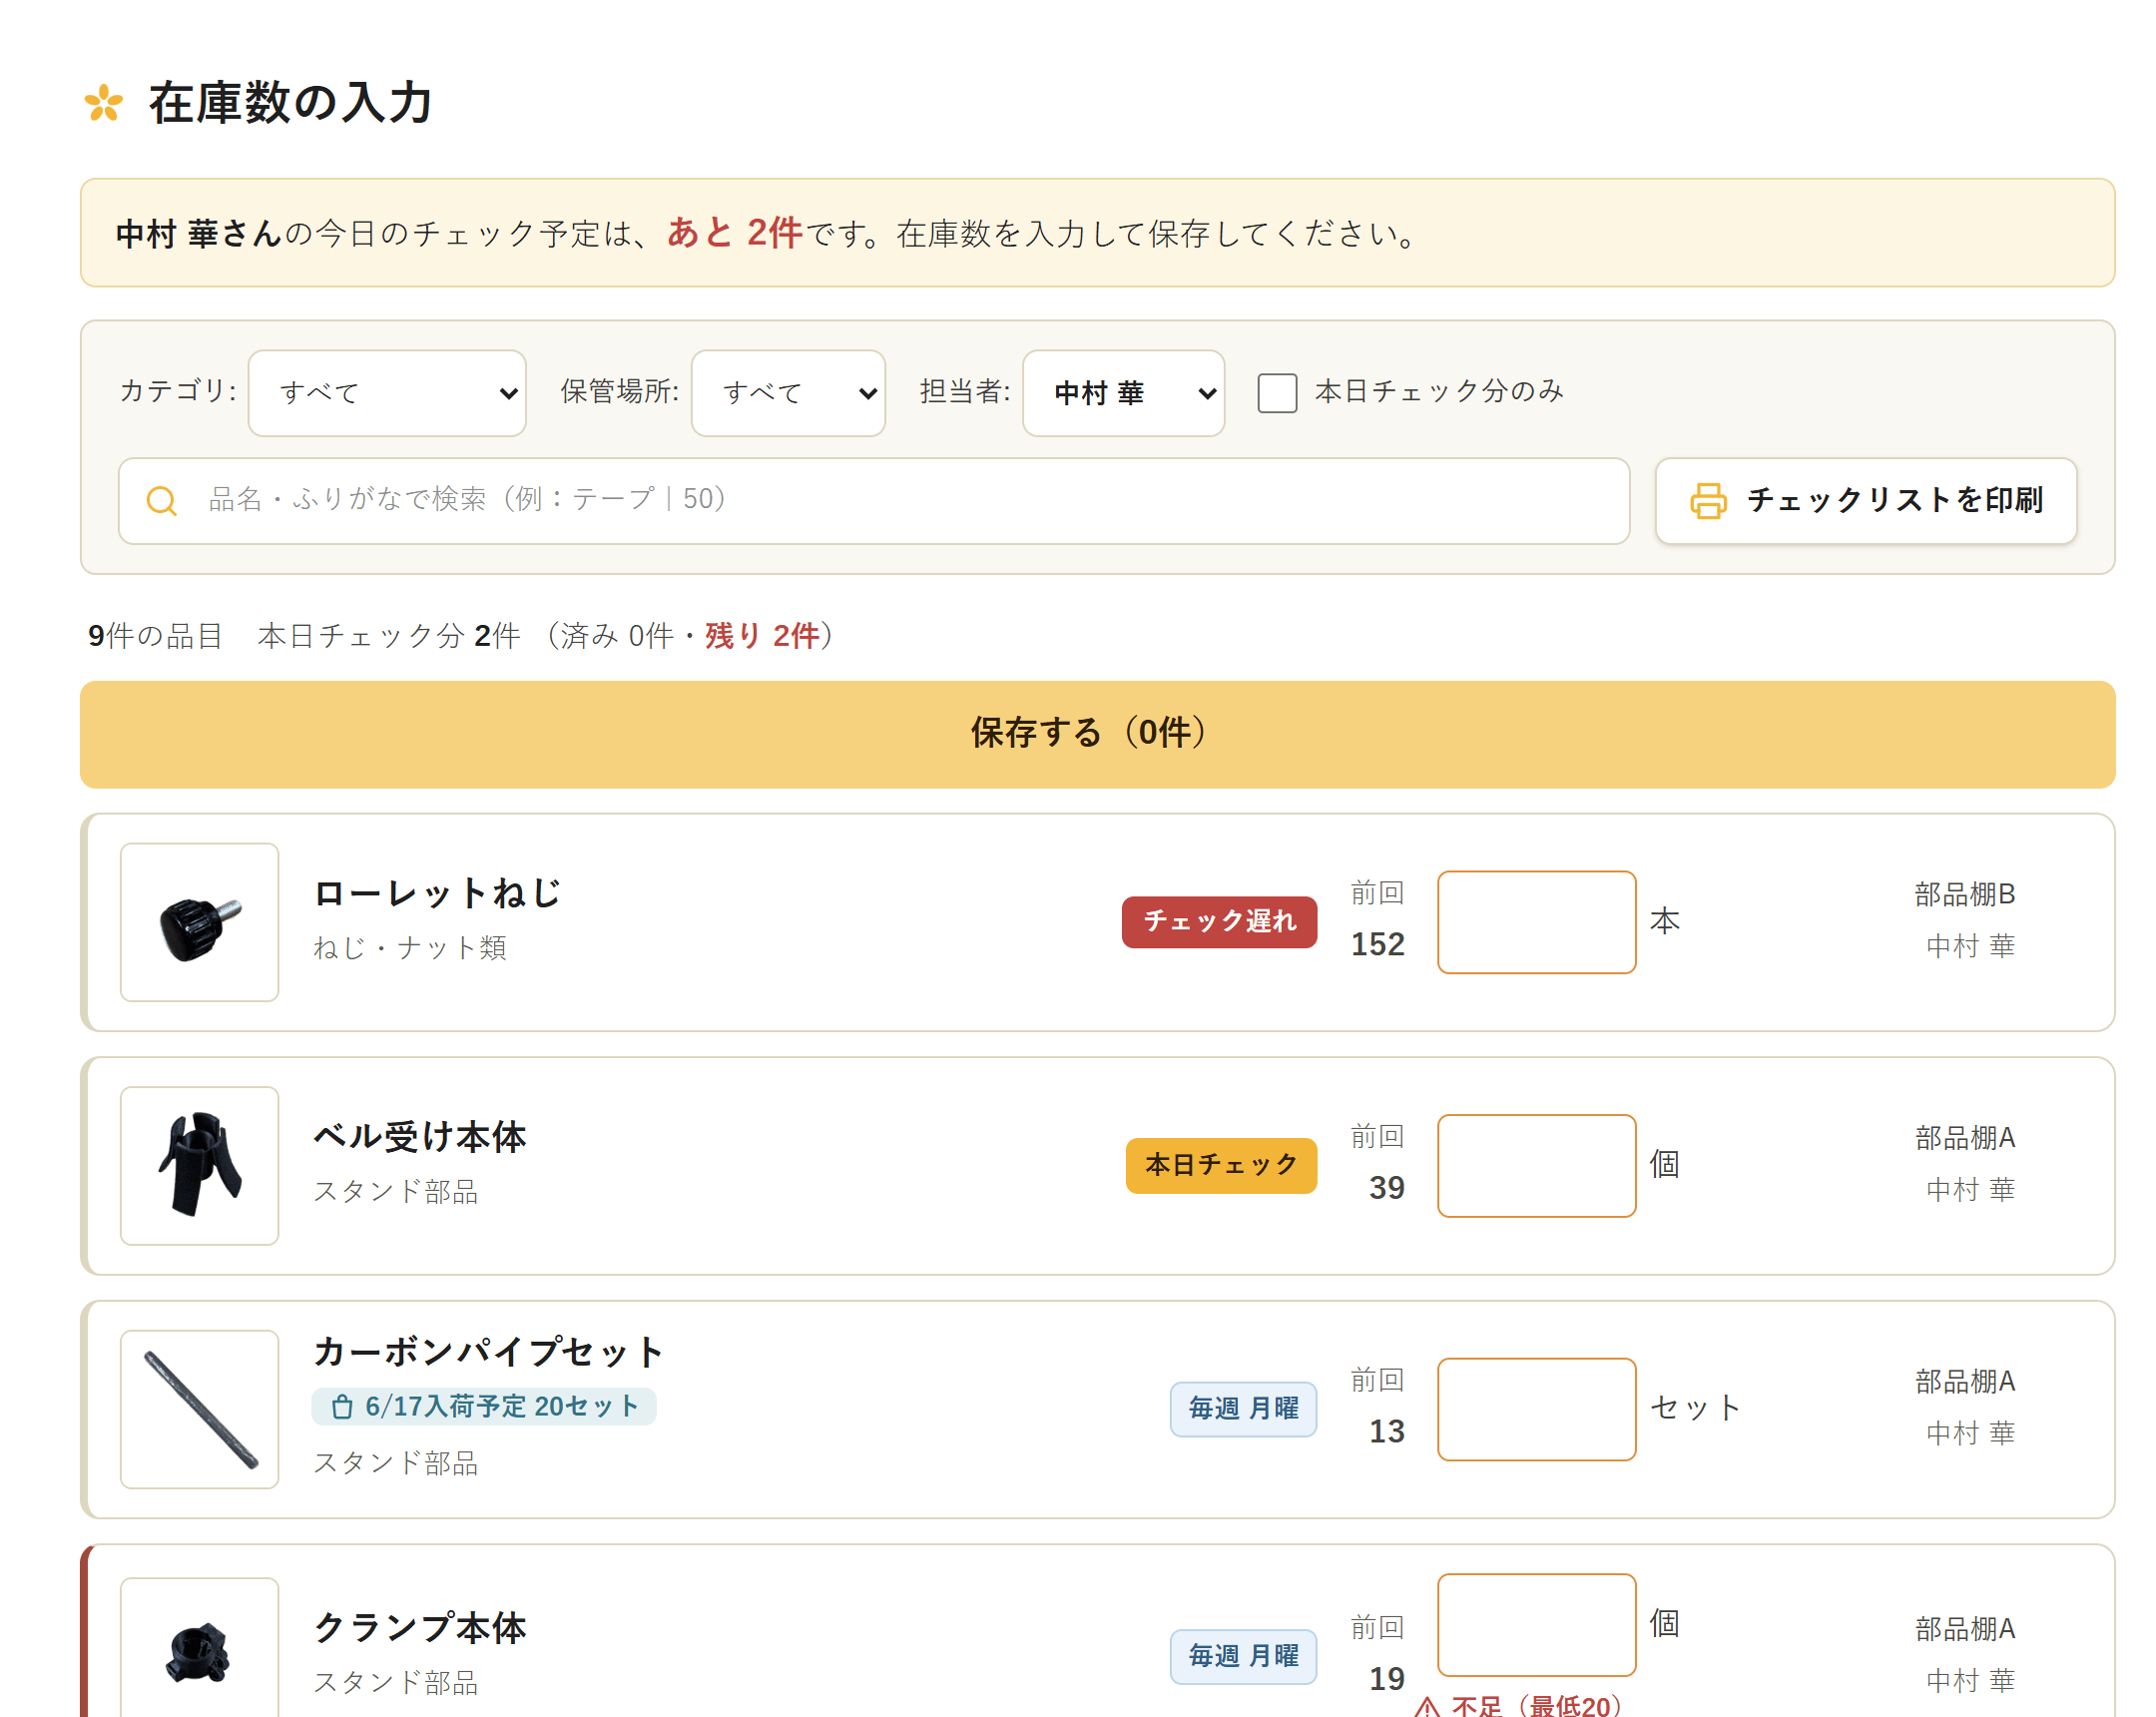Open the ベル受け本体 product thumbnail
Screen dimensions: 2156x1717
199,1165
